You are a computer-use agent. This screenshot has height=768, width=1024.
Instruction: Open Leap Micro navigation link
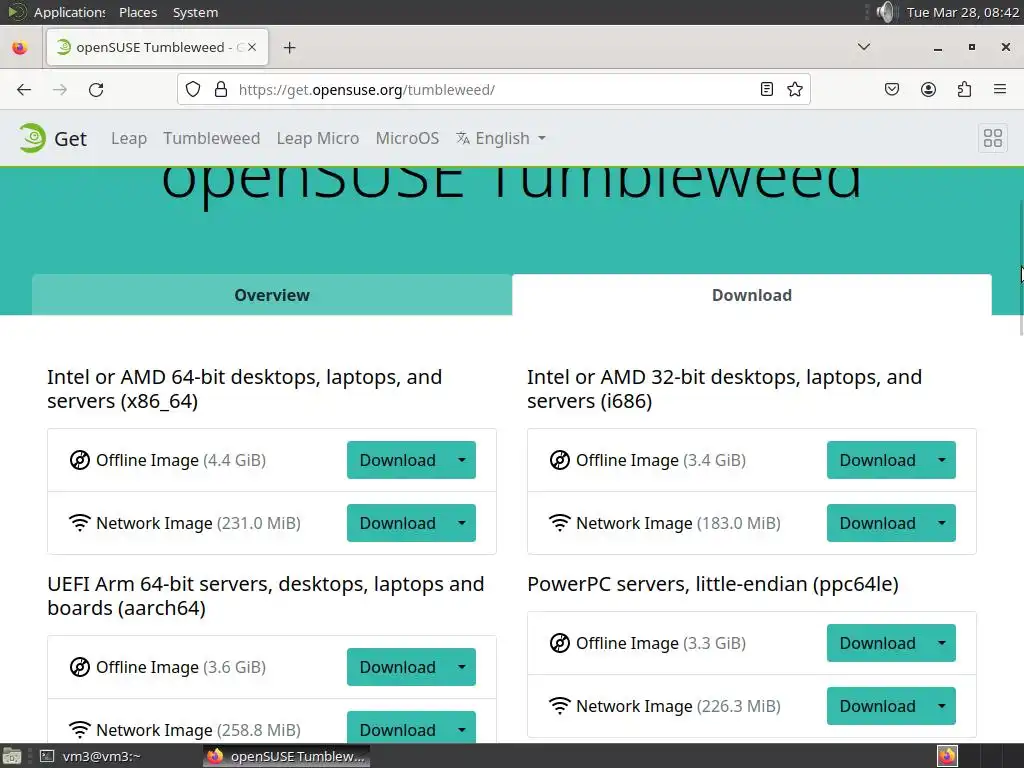pos(317,138)
